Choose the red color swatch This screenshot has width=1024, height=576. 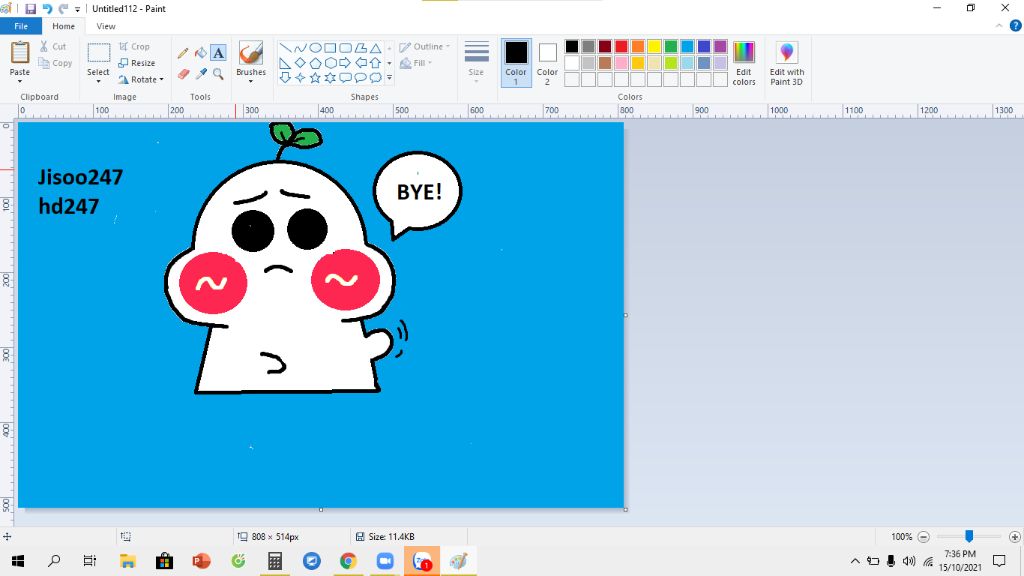pos(621,46)
